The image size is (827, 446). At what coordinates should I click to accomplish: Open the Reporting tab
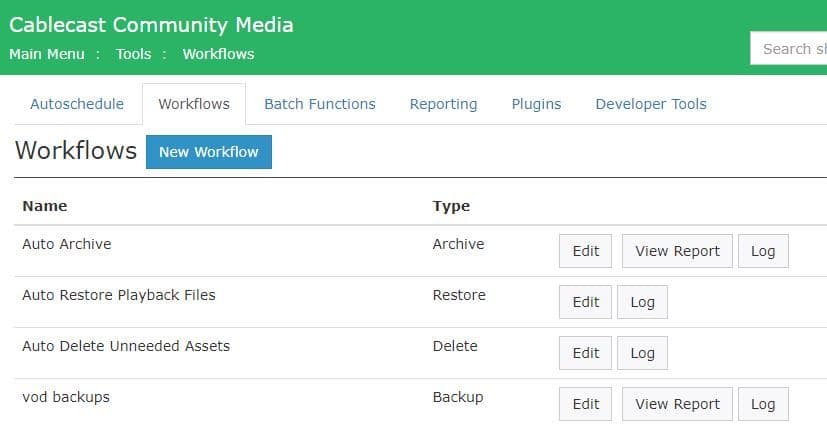point(443,104)
